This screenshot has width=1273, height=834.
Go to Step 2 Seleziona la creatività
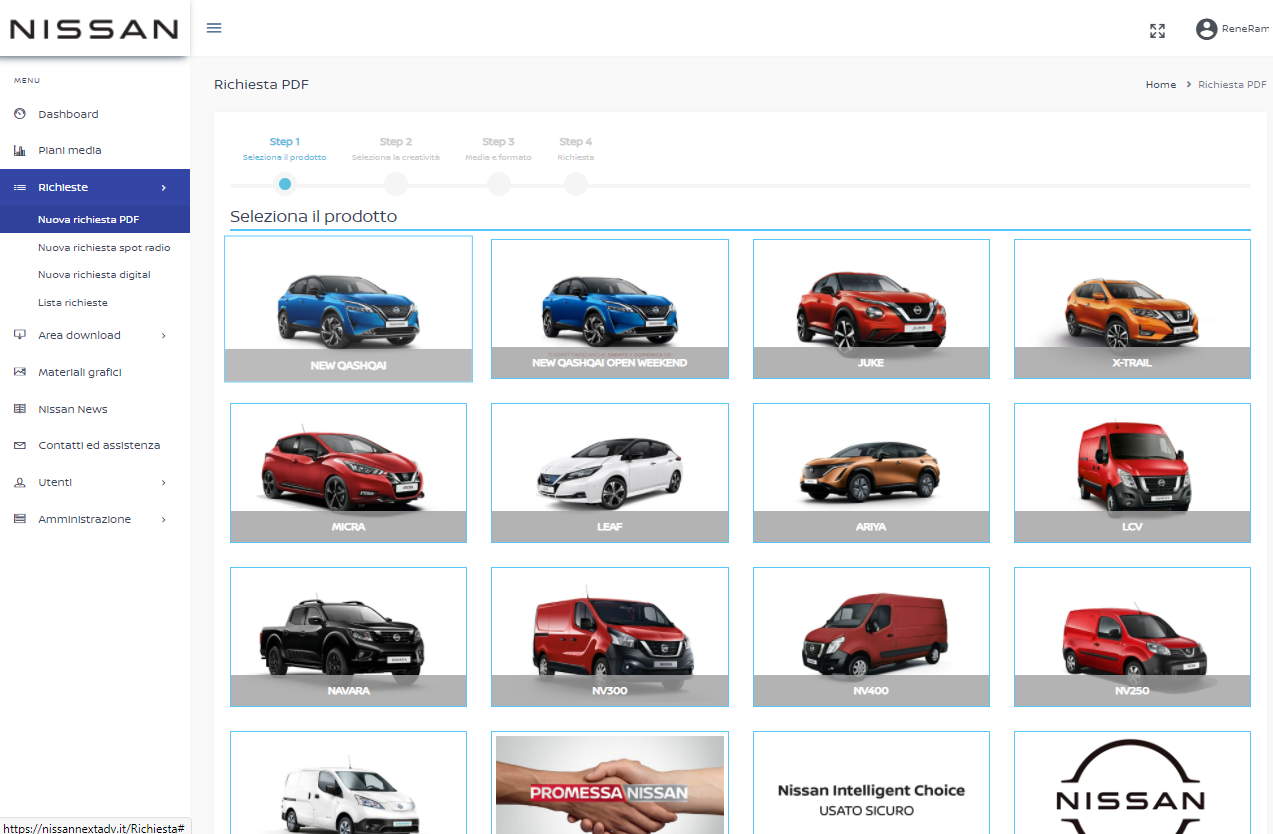click(x=396, y=149)
